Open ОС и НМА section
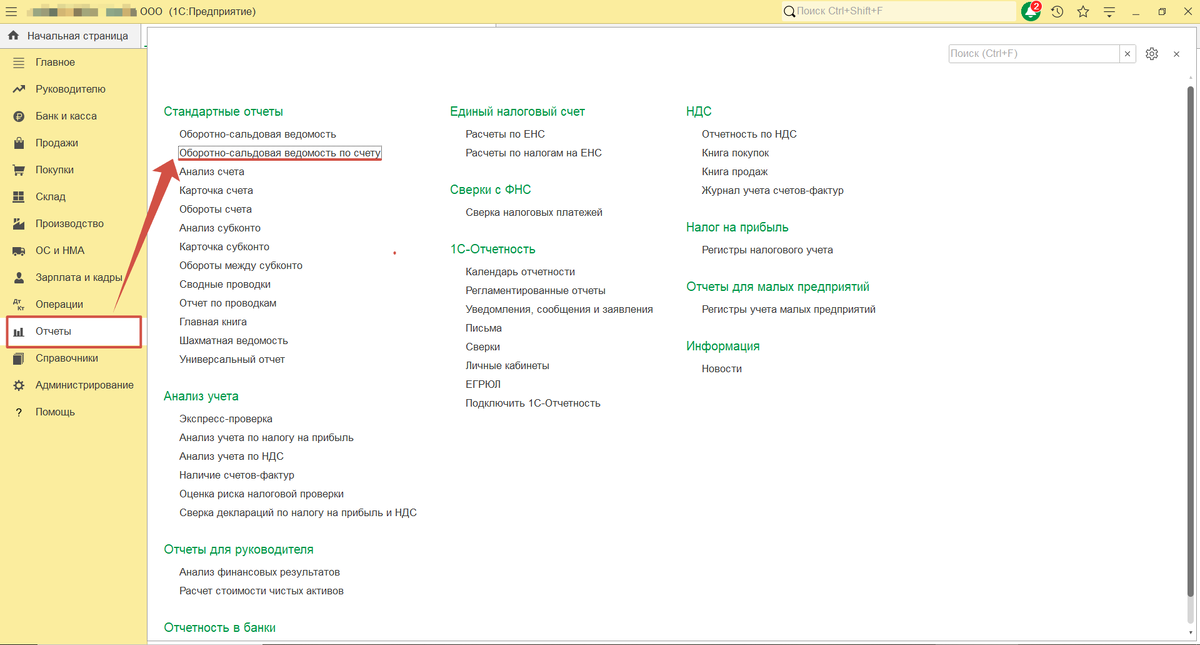1200x645 pixels. pos(59,251)
